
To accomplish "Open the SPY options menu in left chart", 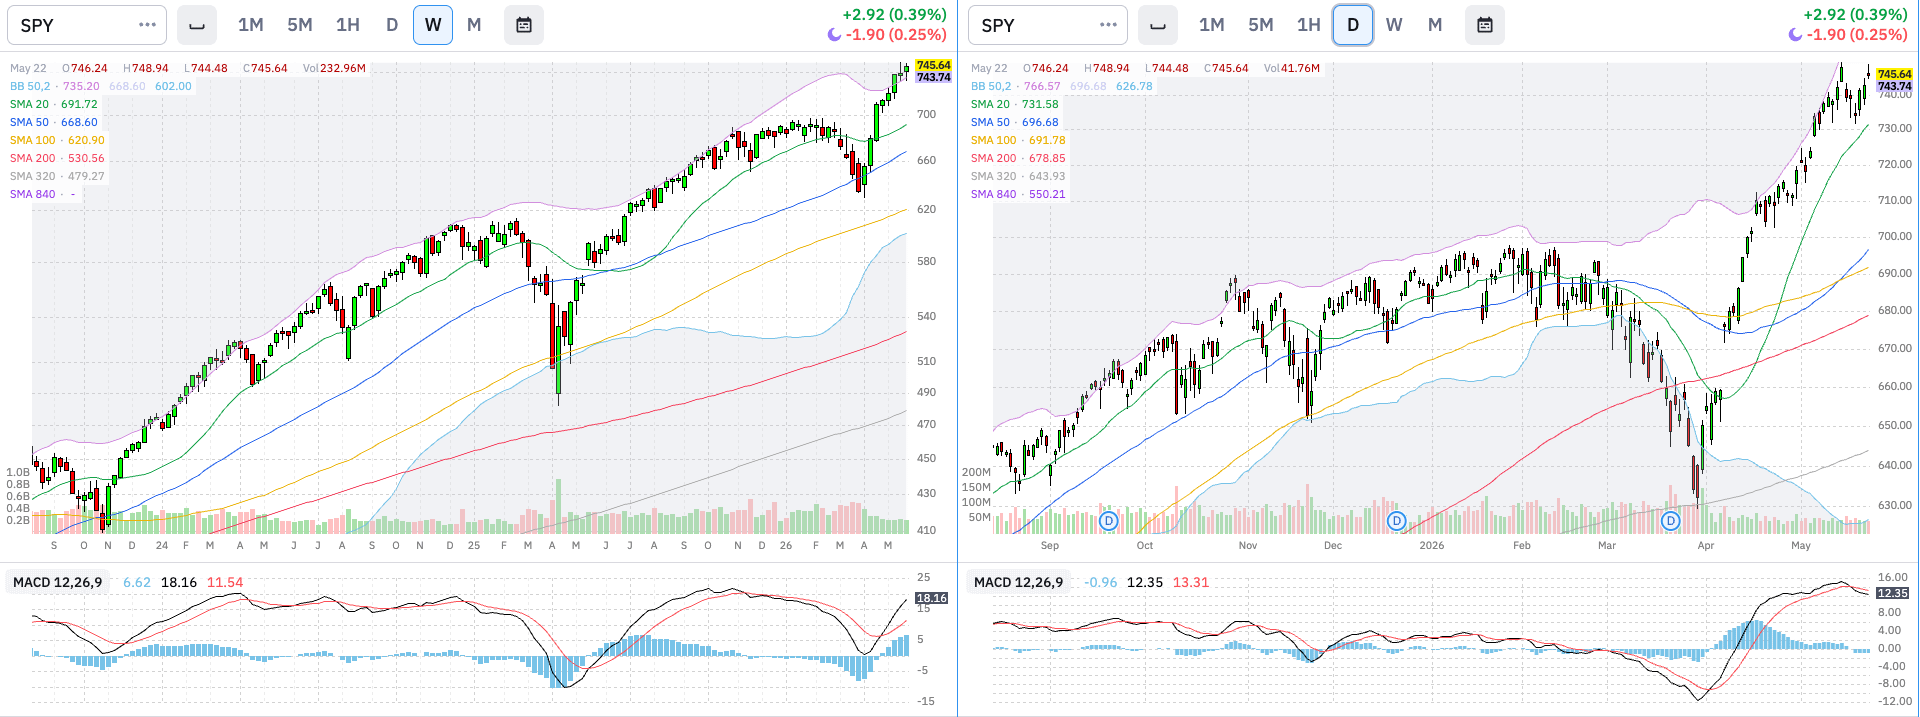I will click(x=147, y=25).
